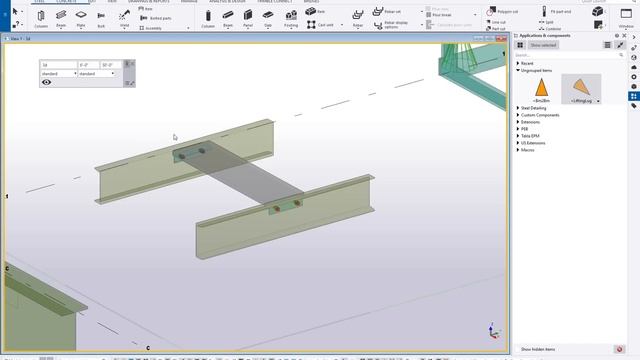640x360 pixels.
Task: Click the inquire question-mark tool
Action: (x=16, y=25)
